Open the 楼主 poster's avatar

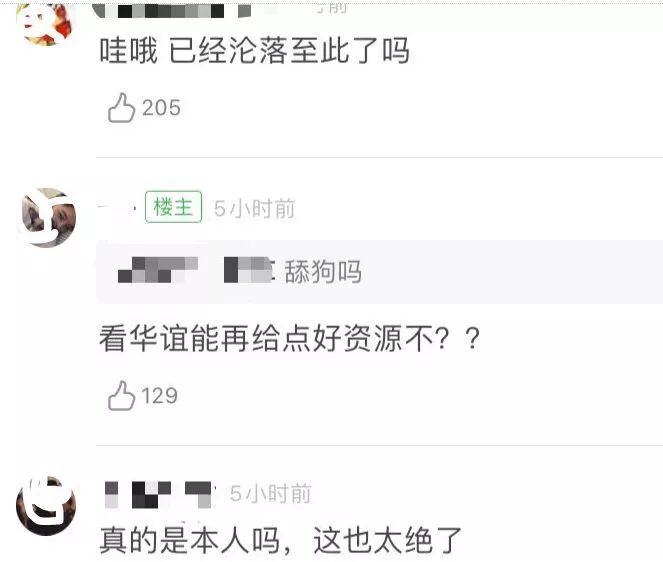point(47,217)
